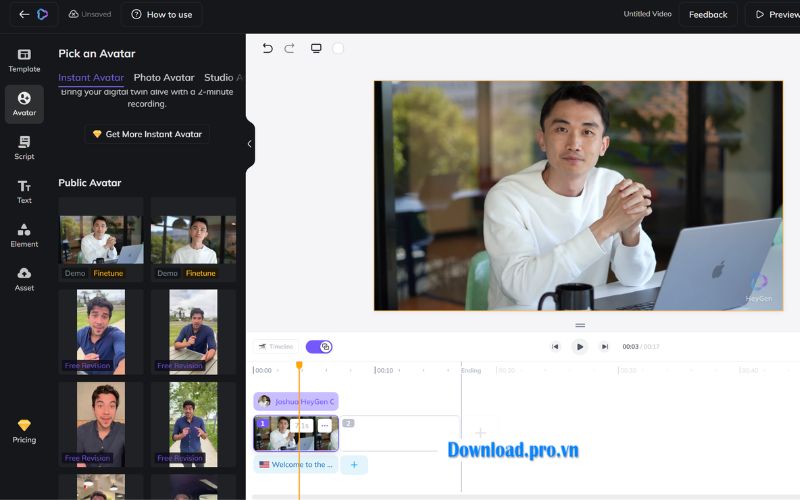Open the Avatar sidebar panel
The height and width of the screenshot is (500, 800).
point(24,104)
